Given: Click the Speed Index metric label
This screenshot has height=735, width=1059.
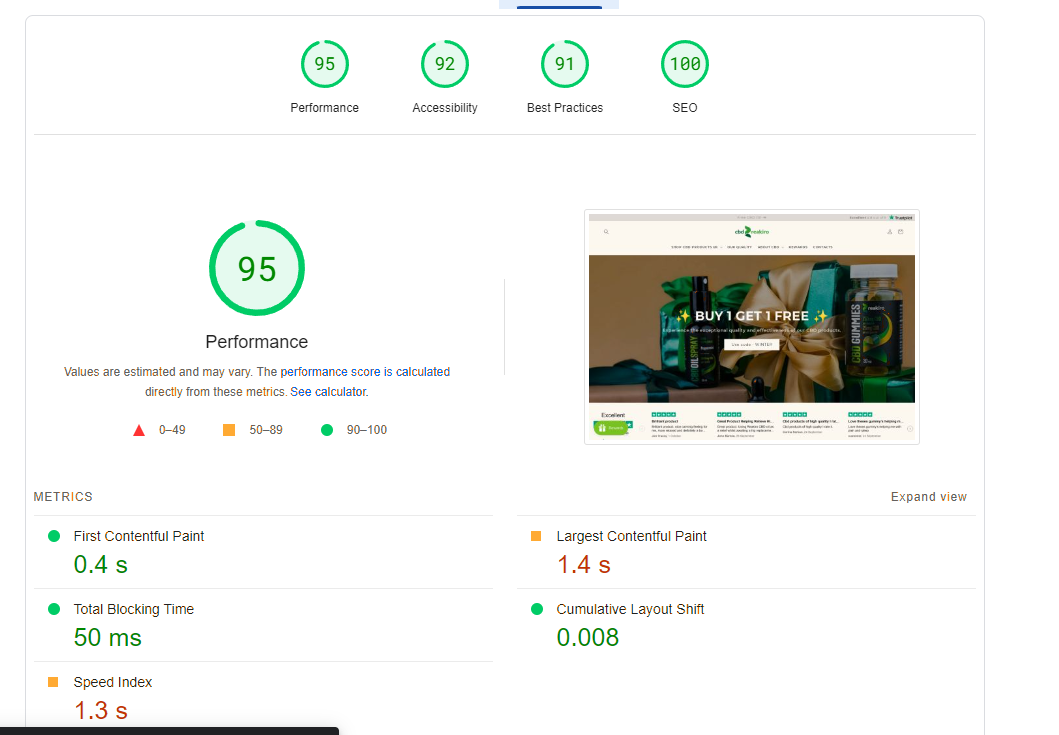Looking at the screenshot, I should [113, 682].
